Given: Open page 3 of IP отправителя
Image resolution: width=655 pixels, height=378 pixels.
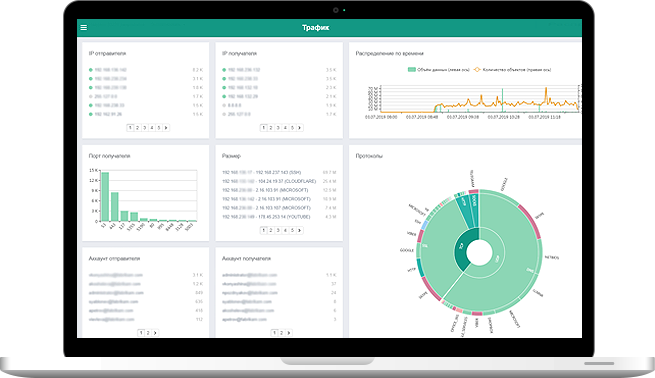Looking at the screenshot, I should 144,128.
